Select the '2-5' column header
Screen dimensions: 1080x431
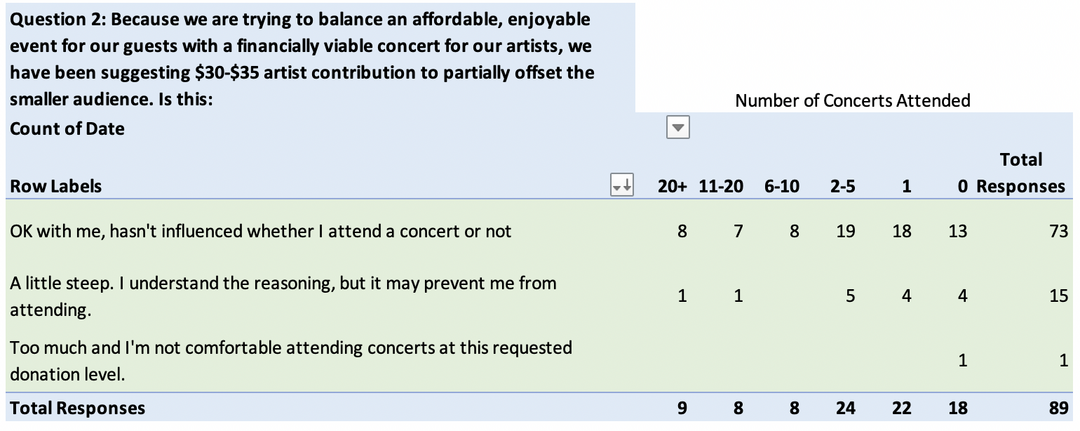pos(841,186)
